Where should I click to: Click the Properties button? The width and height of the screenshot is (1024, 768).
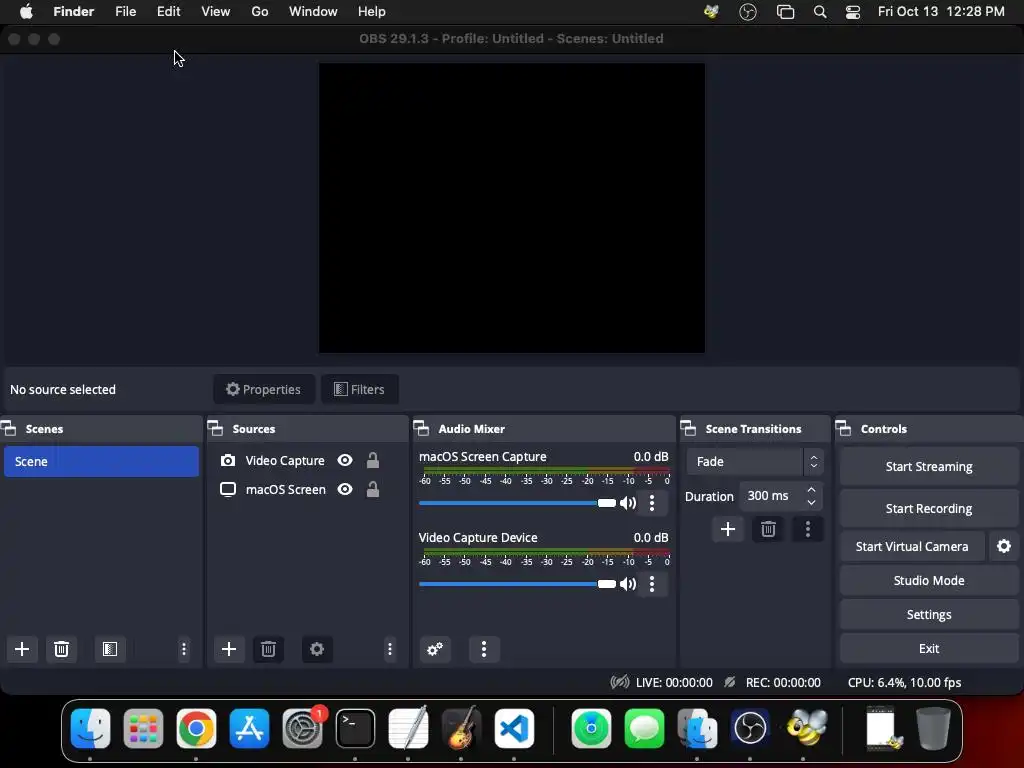click(264, 389)
